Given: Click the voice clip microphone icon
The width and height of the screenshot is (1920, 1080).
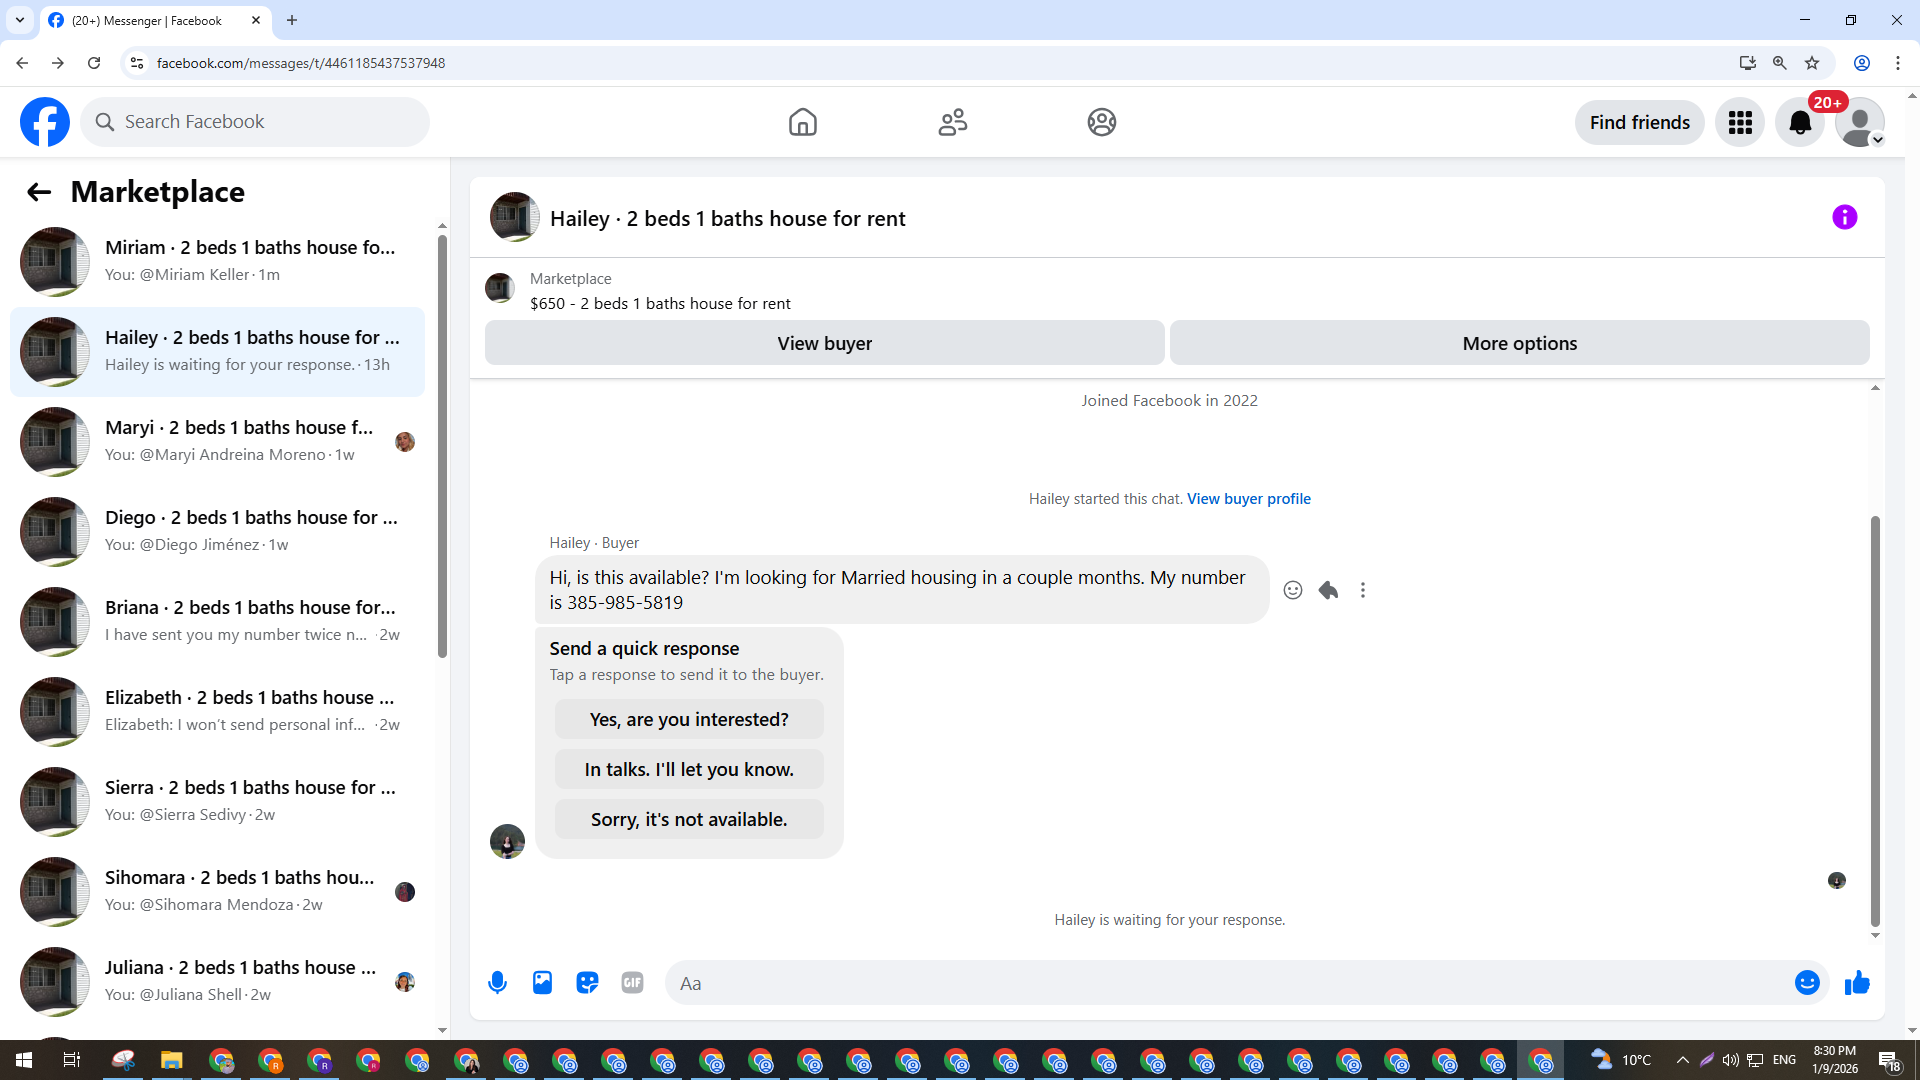Looking at the screenshot, I should click(x=497, y=983).
